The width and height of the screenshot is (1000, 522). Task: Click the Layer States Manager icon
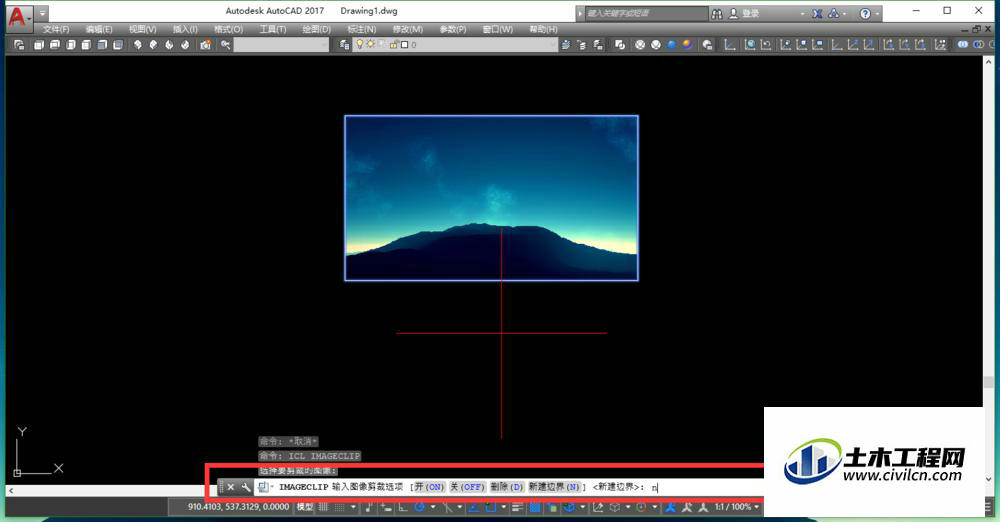pos(598,45)
